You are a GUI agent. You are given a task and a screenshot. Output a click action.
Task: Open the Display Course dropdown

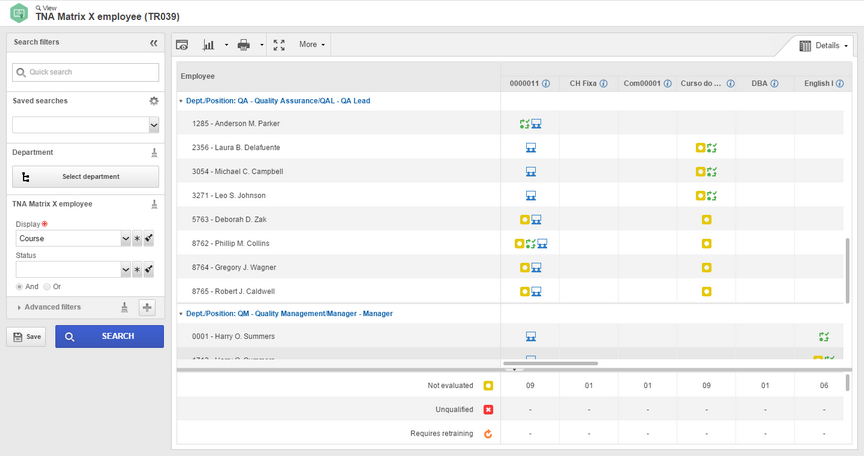(126, 238)
